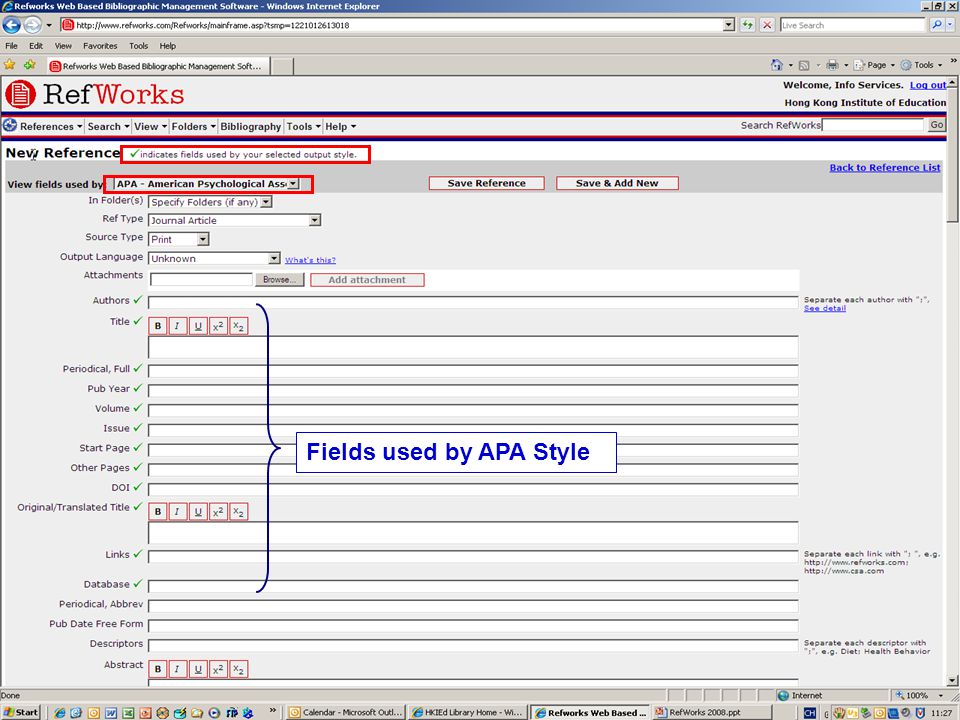This screenshot has height=720, width=960.
Task: Click Italic for Original/Translated Title field
Action: [178, 512]
